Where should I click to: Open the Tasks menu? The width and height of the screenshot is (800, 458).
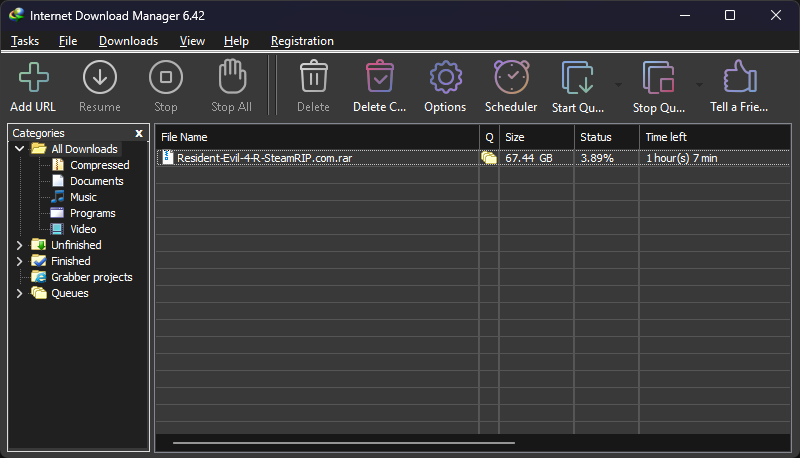coord(25,41)
